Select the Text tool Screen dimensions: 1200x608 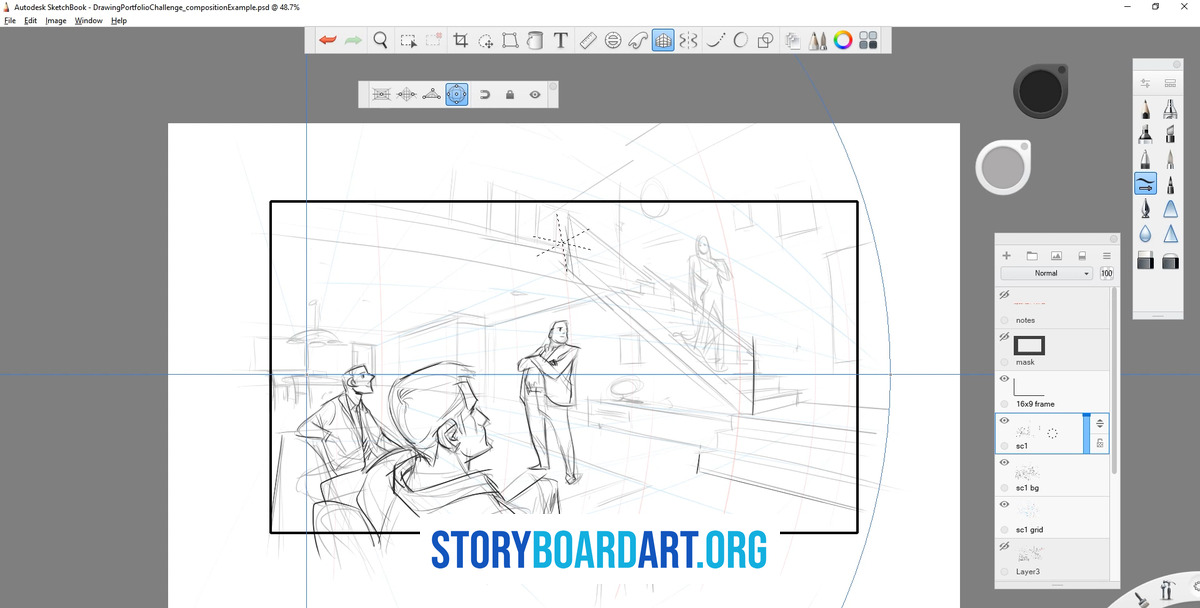[560, 40]
